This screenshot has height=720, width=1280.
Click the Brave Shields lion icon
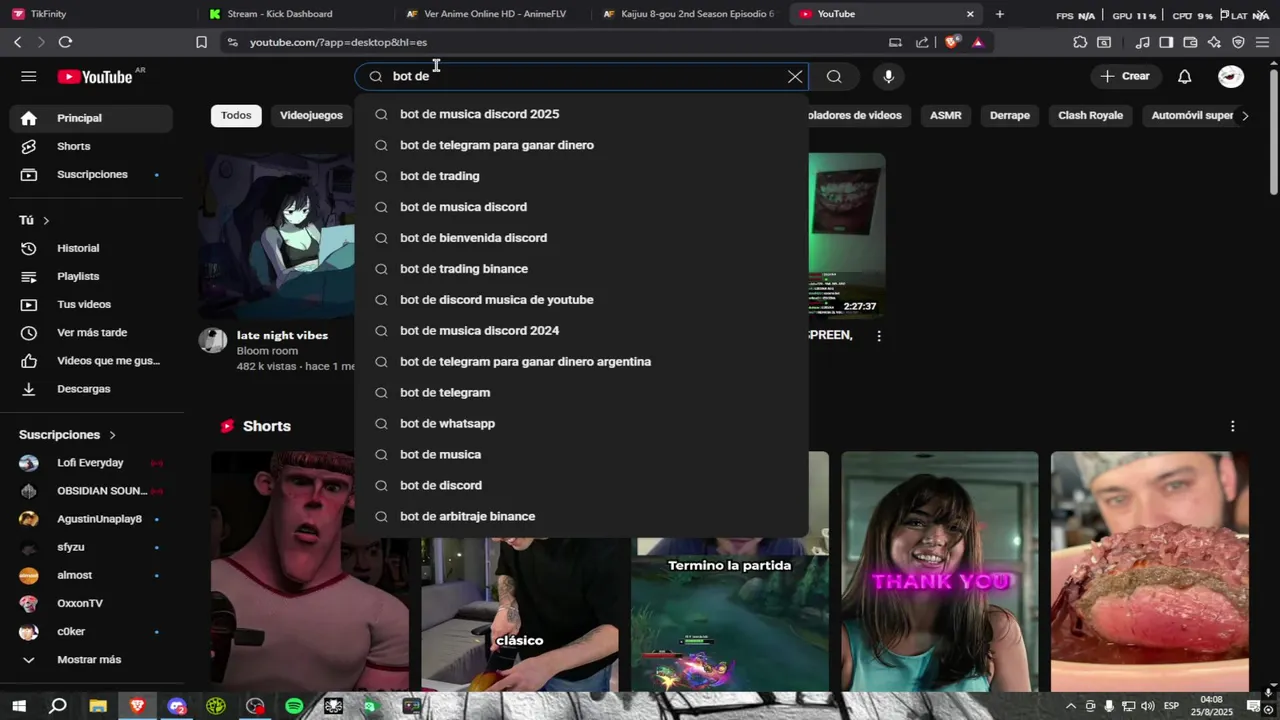coord(952,42)
